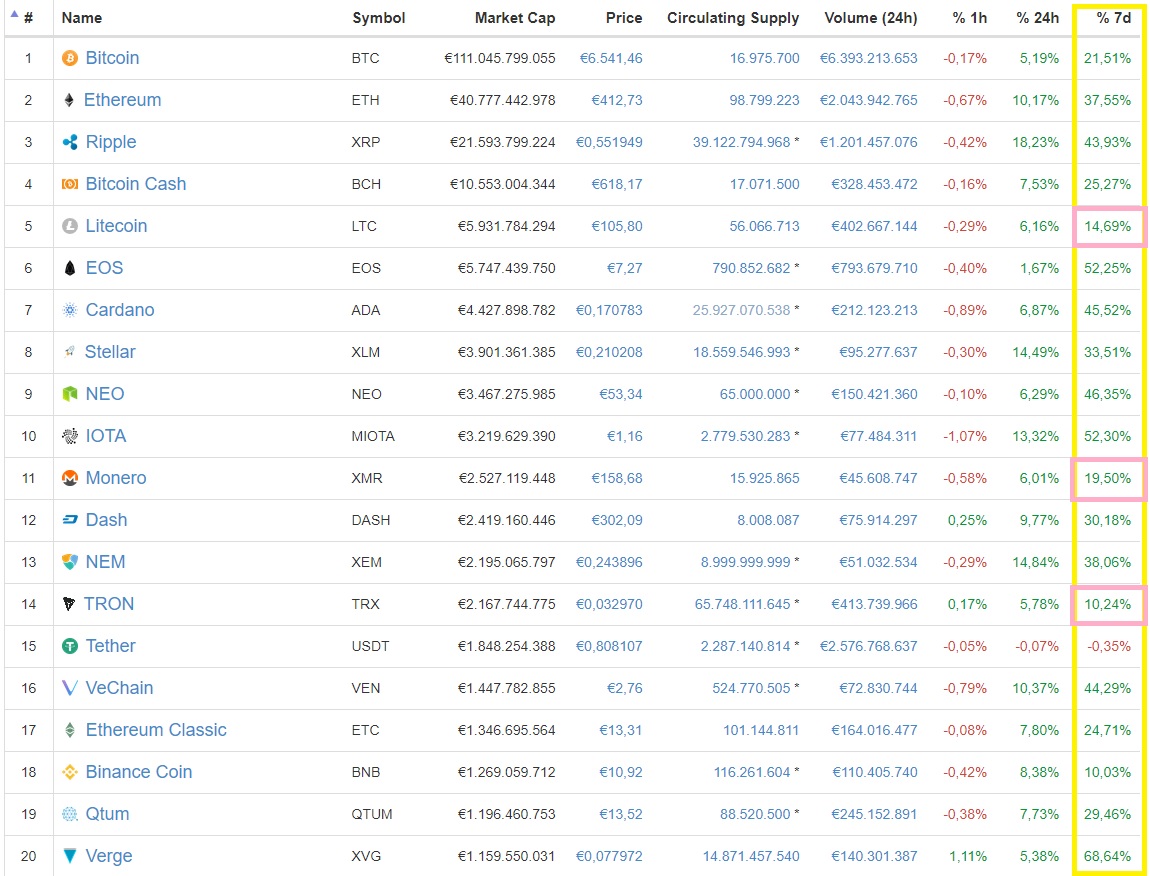Open the Cardano name link
Screen dimensions: 1150x876
(120, 310)
